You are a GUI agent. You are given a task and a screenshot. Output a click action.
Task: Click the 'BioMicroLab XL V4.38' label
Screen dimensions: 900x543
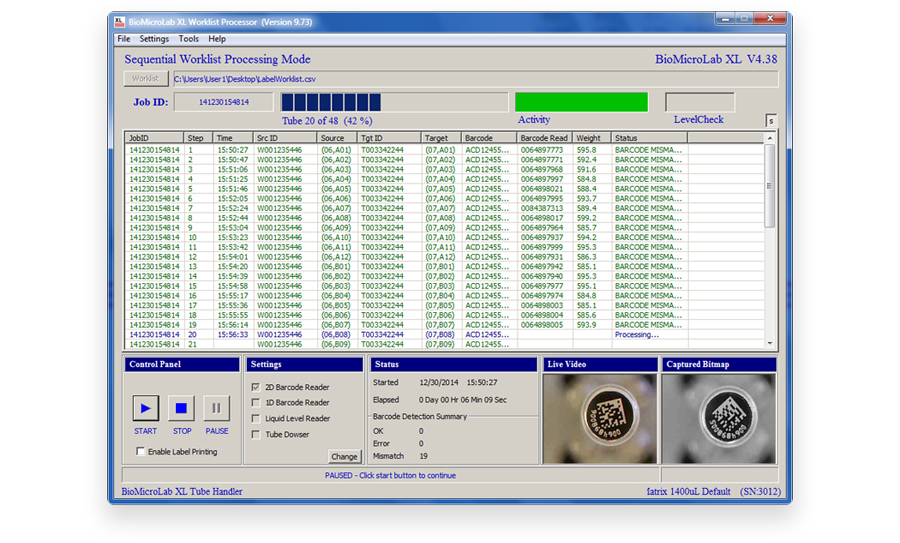(x=716, y=60)
